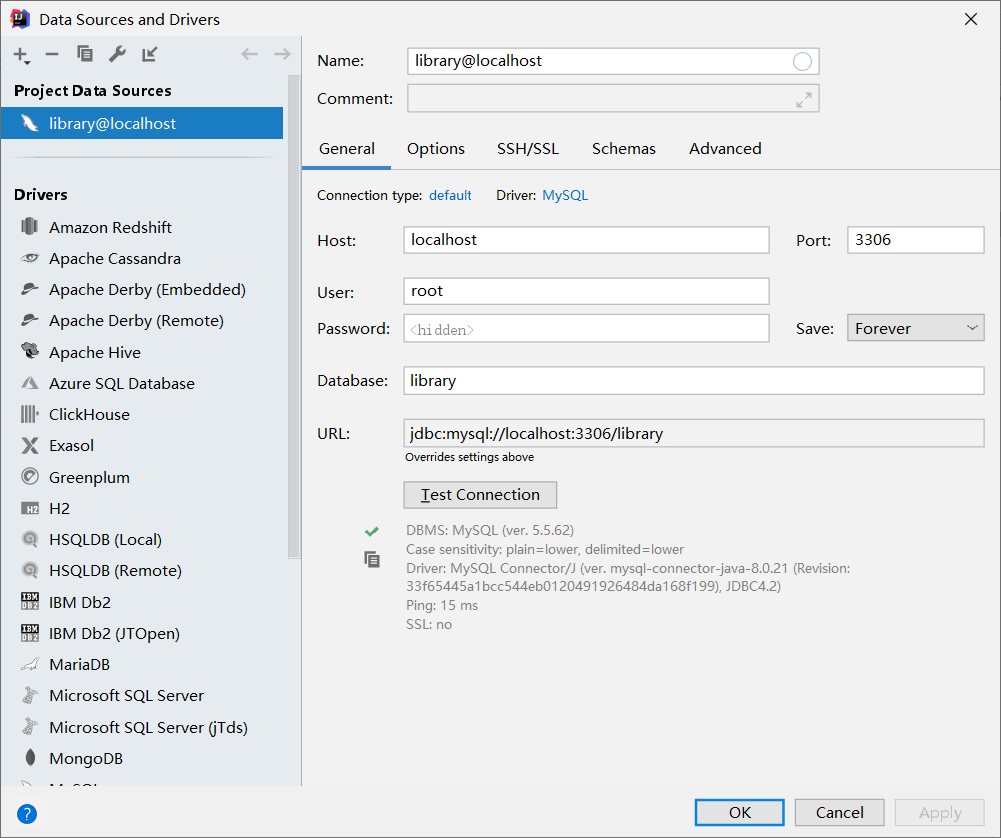Duplicate the data source with copy icon
Image resolution: width=1001 pixels, height=838 pixels.
tap(84, 54)
